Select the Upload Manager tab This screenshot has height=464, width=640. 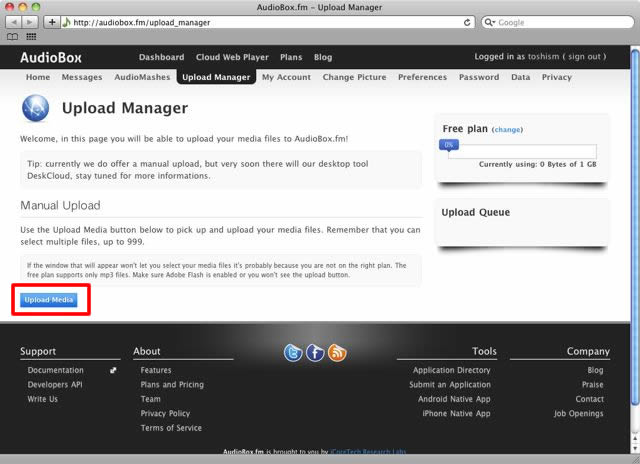pyautogui.click(x=216, y=77)
